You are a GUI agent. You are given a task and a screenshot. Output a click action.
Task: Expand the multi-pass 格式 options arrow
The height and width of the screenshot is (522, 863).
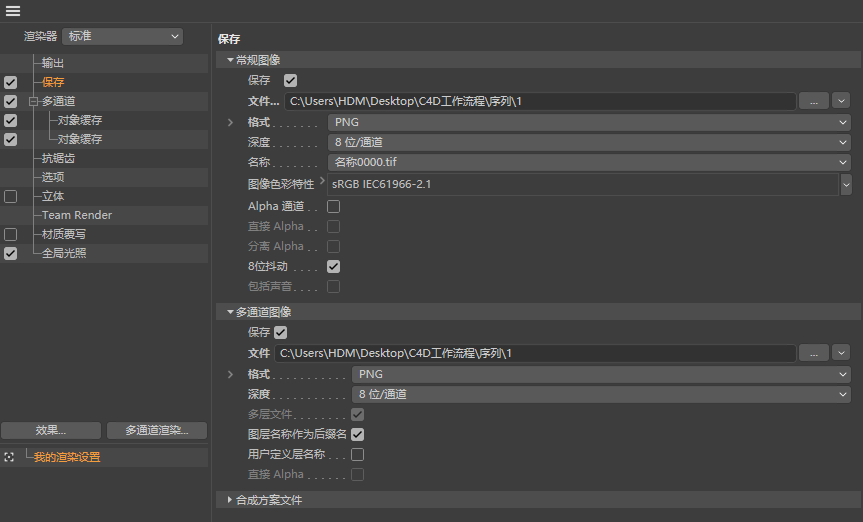click(x=231, y=374)
